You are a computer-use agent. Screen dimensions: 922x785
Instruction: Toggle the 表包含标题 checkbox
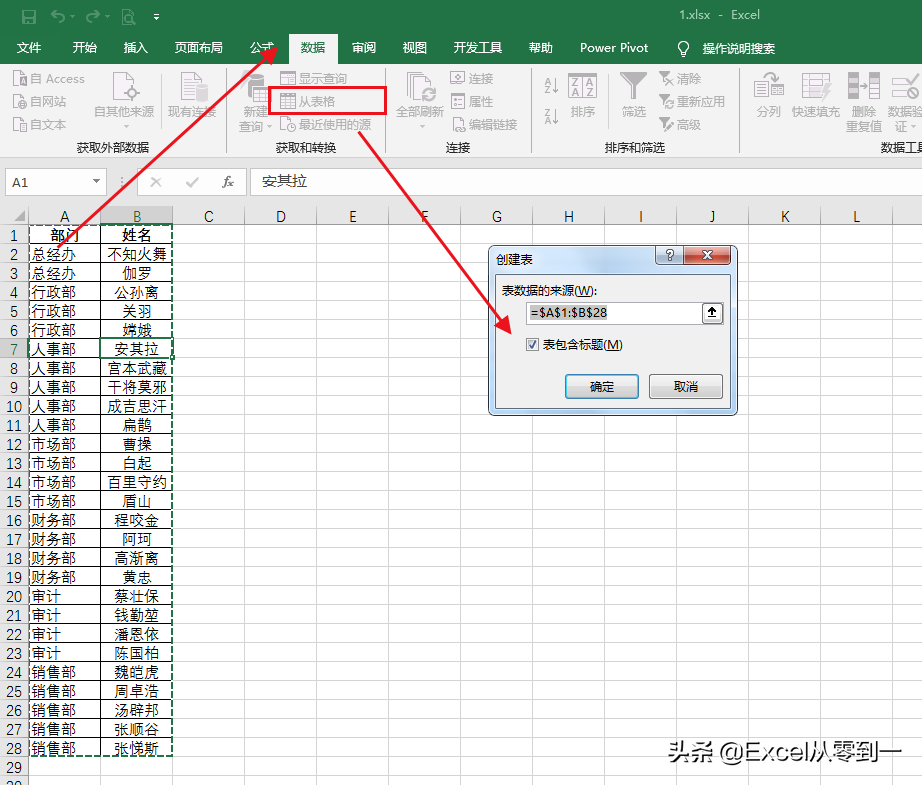click(532, 345)
